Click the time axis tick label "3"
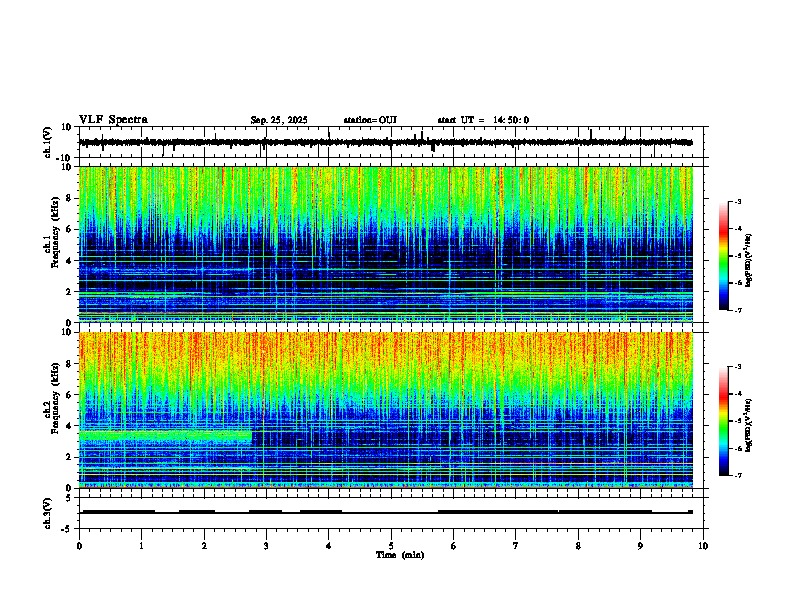 pos(266,546)
